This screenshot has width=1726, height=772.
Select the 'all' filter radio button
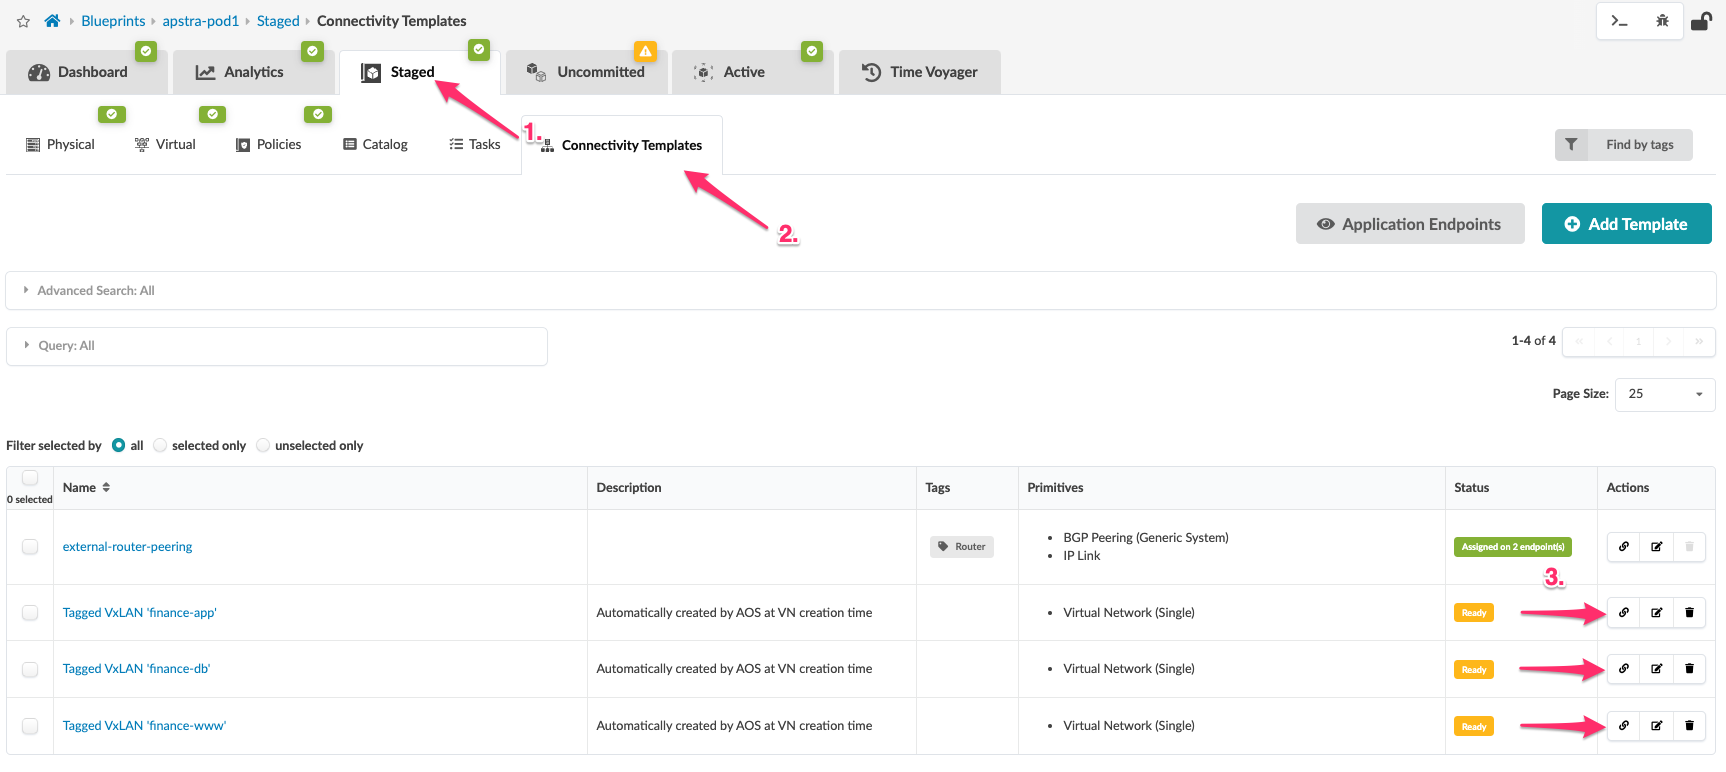119,446
